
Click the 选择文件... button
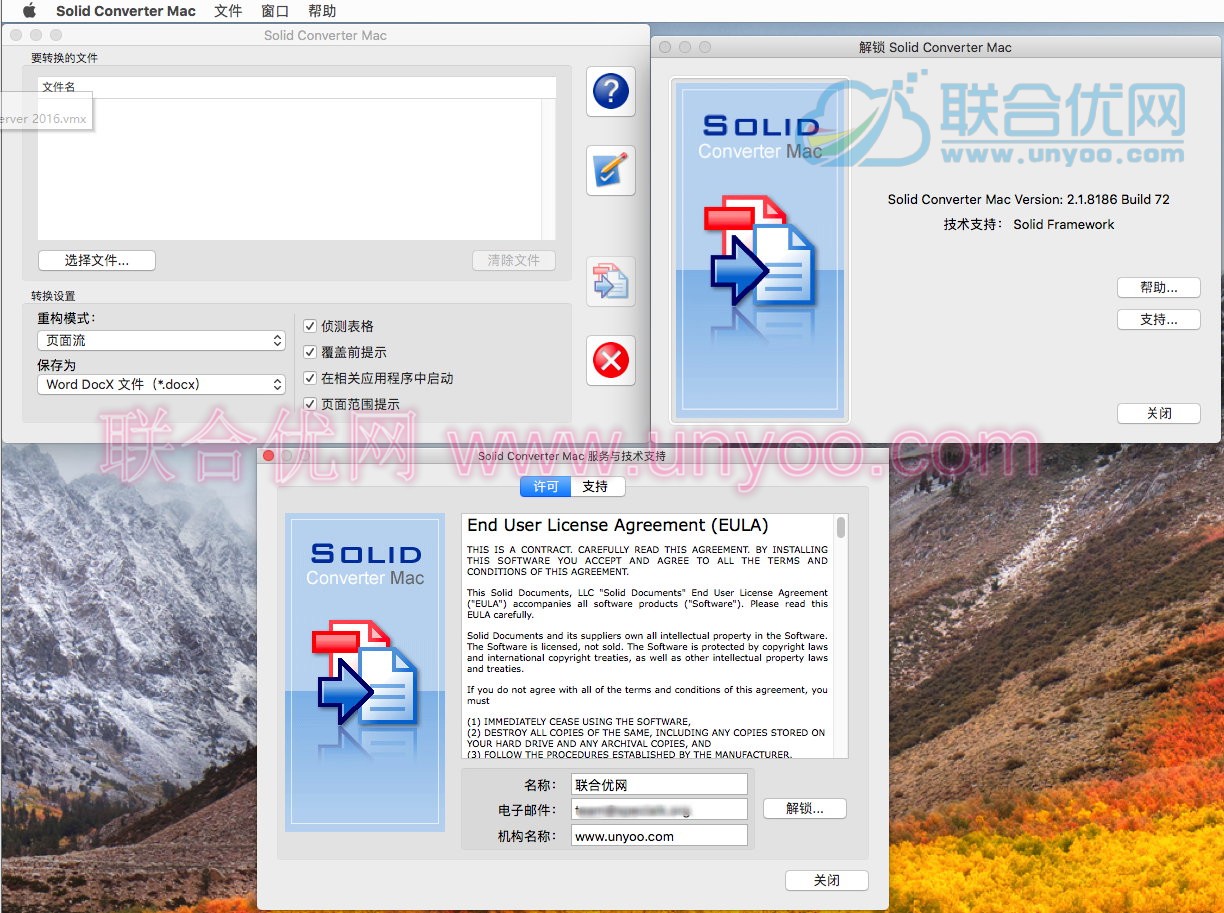(x=97, y=260)
